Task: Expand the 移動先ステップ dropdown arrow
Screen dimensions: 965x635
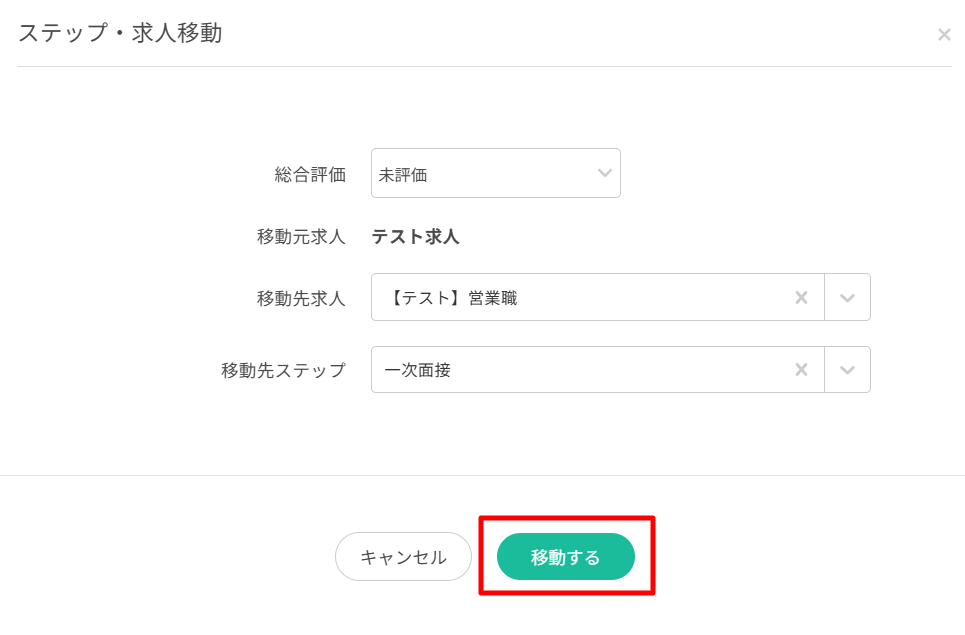Action: [847, 370]
